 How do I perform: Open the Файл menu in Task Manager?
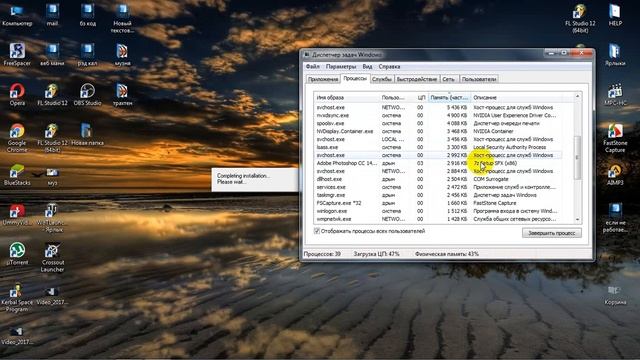312,67
